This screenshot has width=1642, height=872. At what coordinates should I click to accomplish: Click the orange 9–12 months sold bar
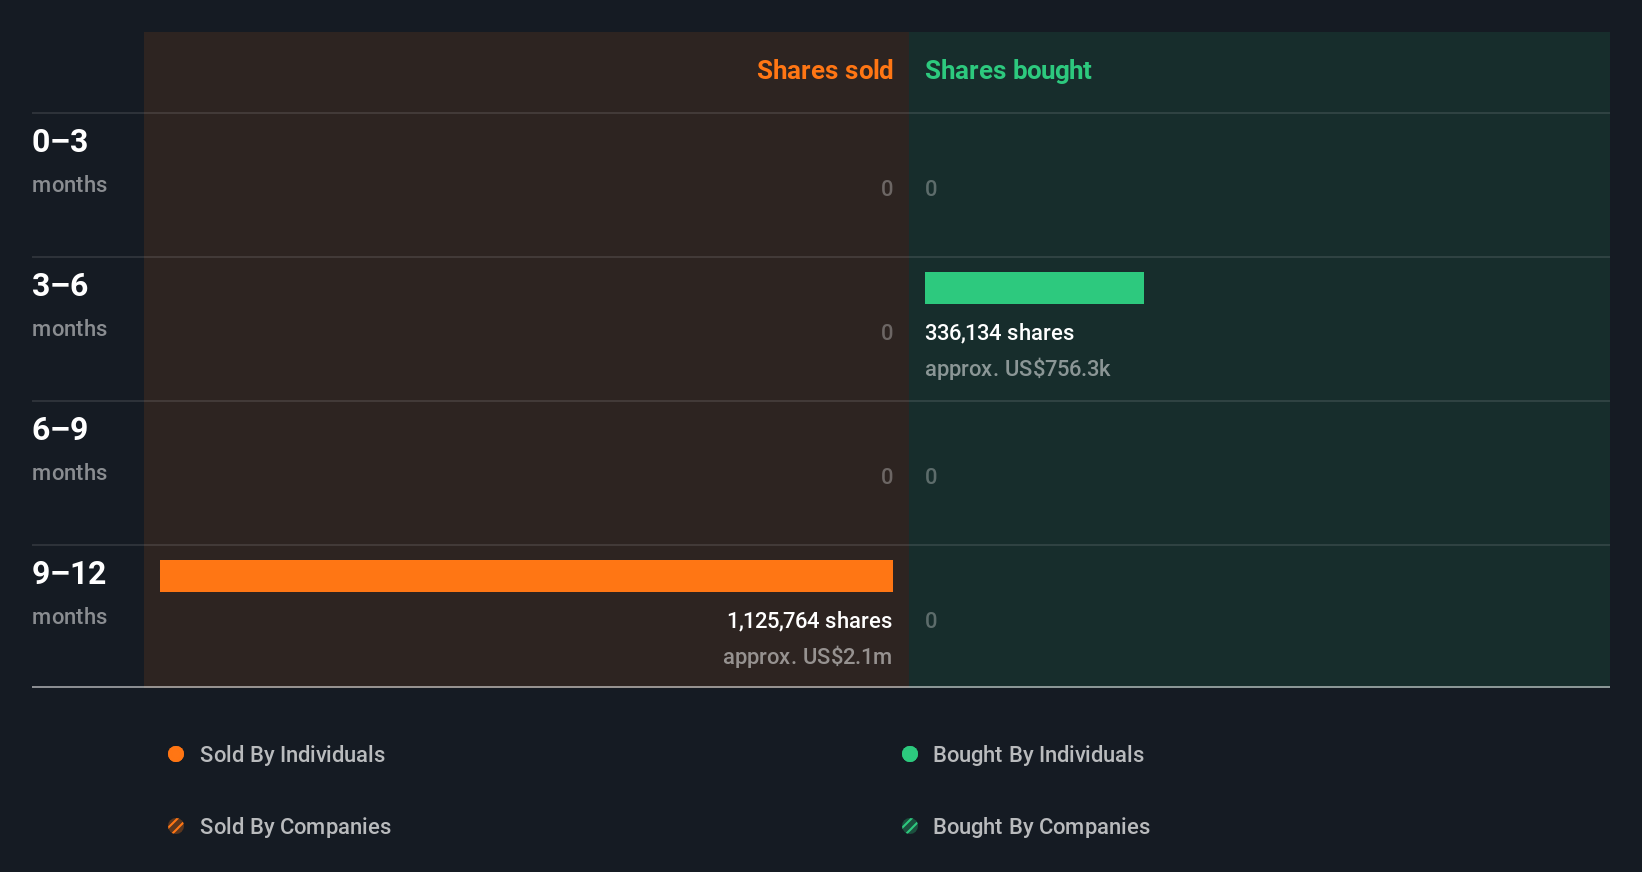(x=526, y=576)
